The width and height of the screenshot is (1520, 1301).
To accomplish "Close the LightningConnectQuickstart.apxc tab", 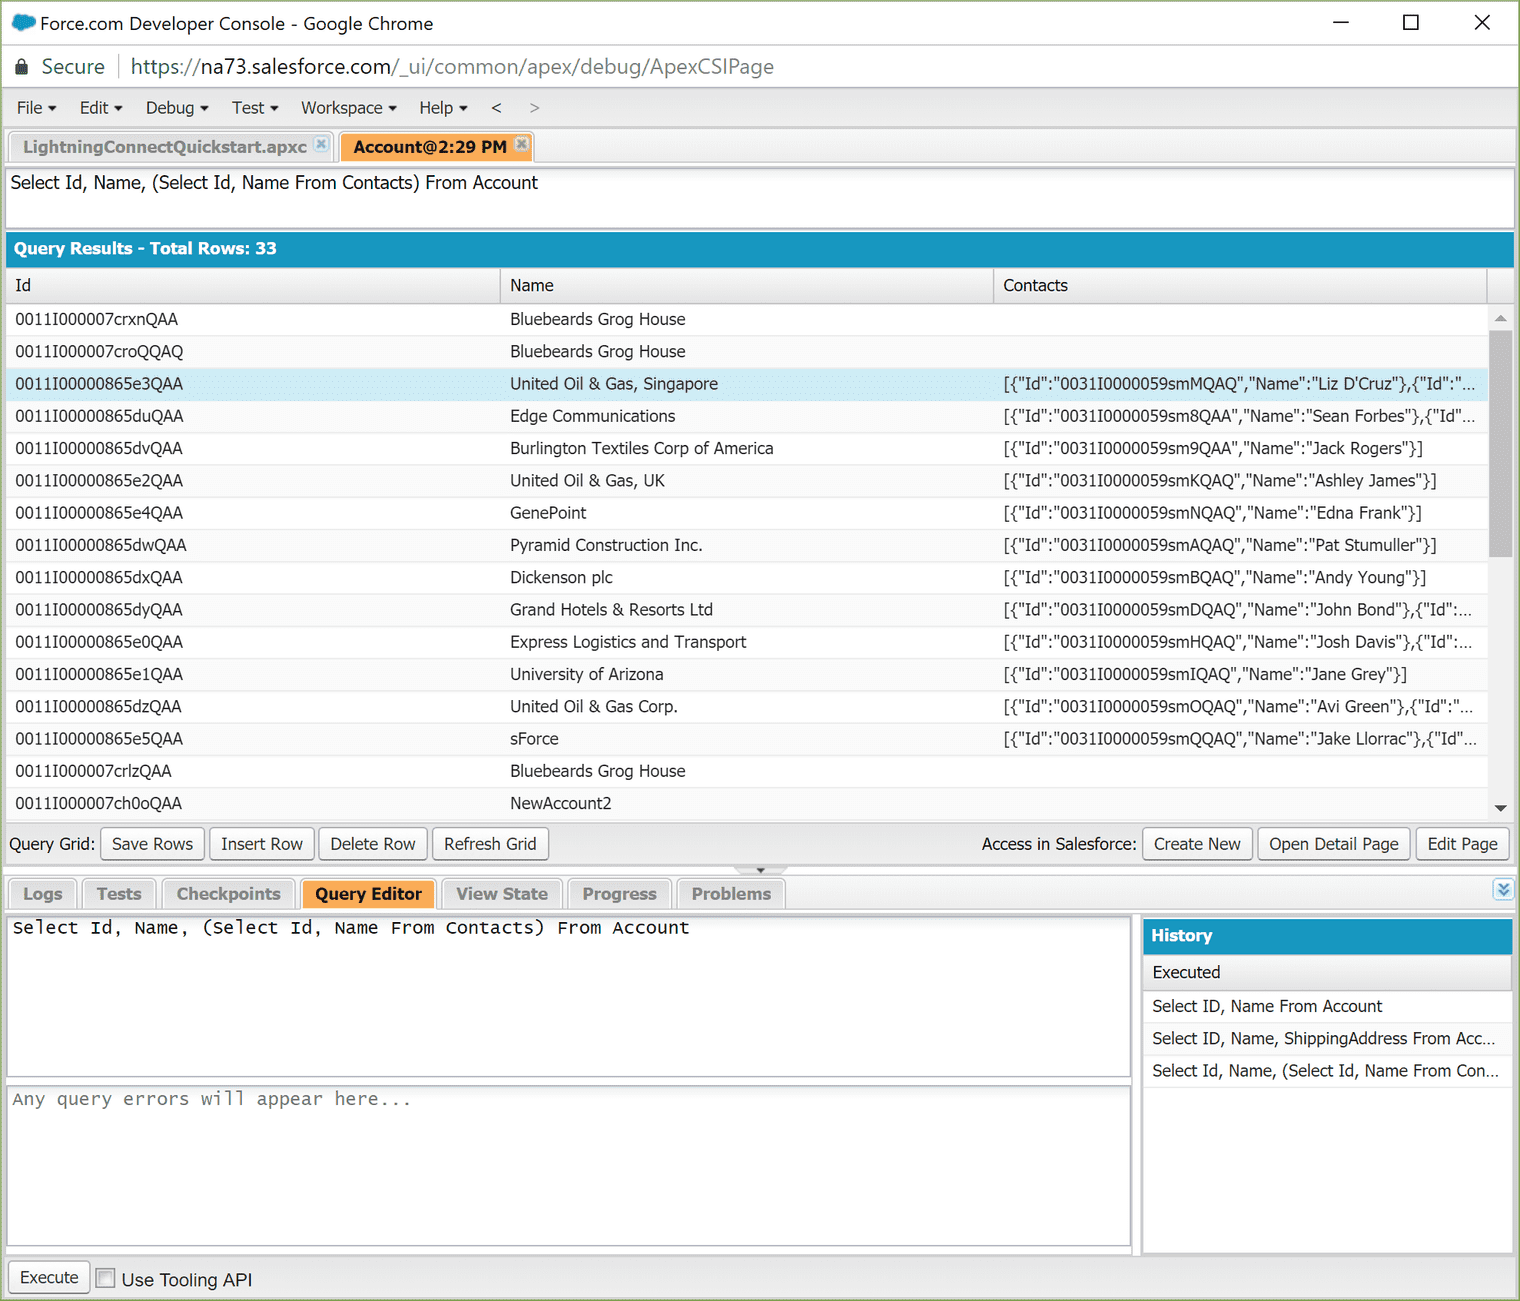I will tap(321, 144).
